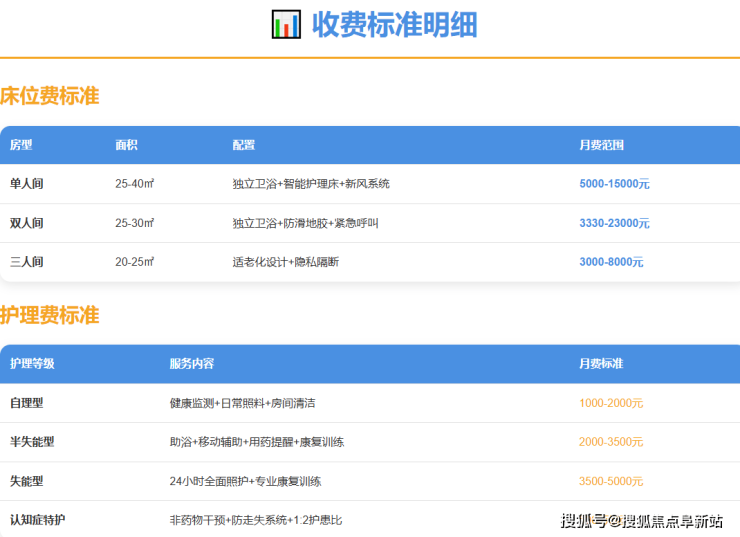Click the 服务内容 column header
Screen dimensions: 740x537
click(192, 364)
